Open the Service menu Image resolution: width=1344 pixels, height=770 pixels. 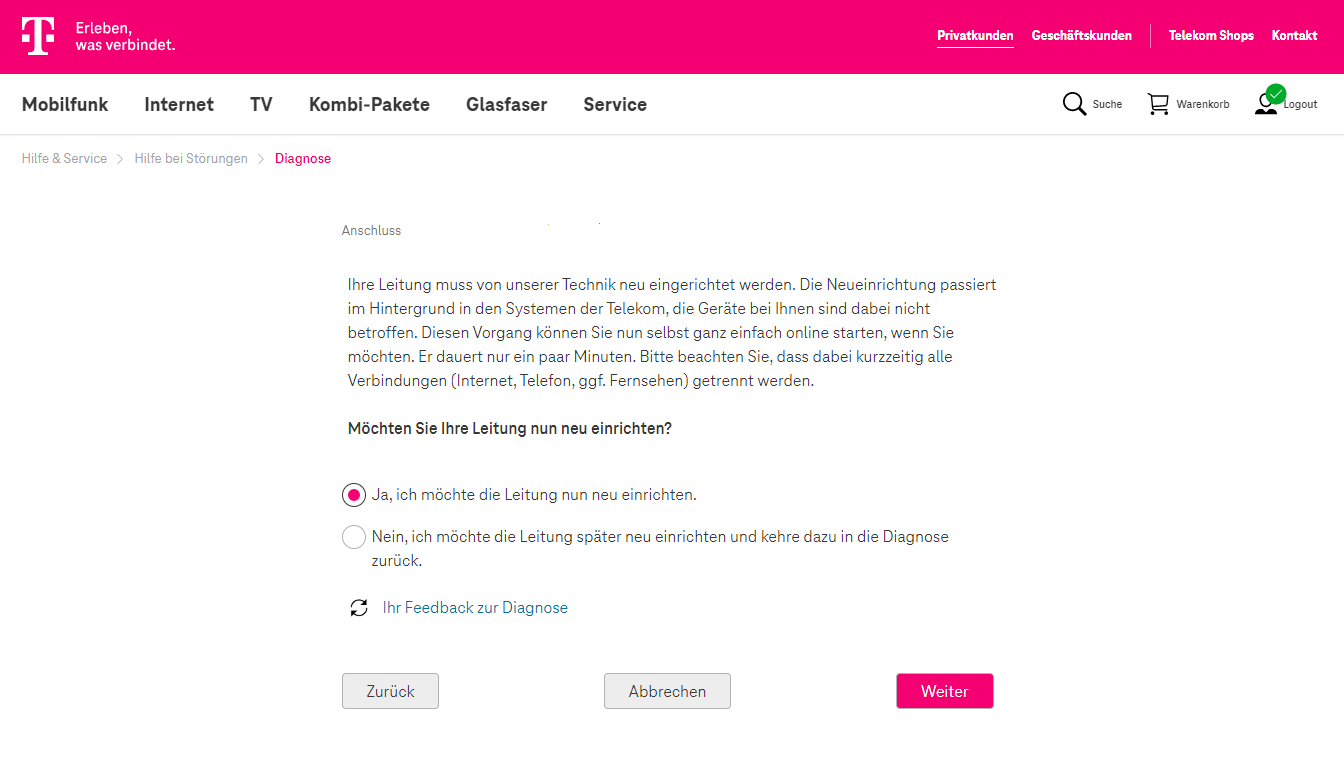tap(615, 104)
